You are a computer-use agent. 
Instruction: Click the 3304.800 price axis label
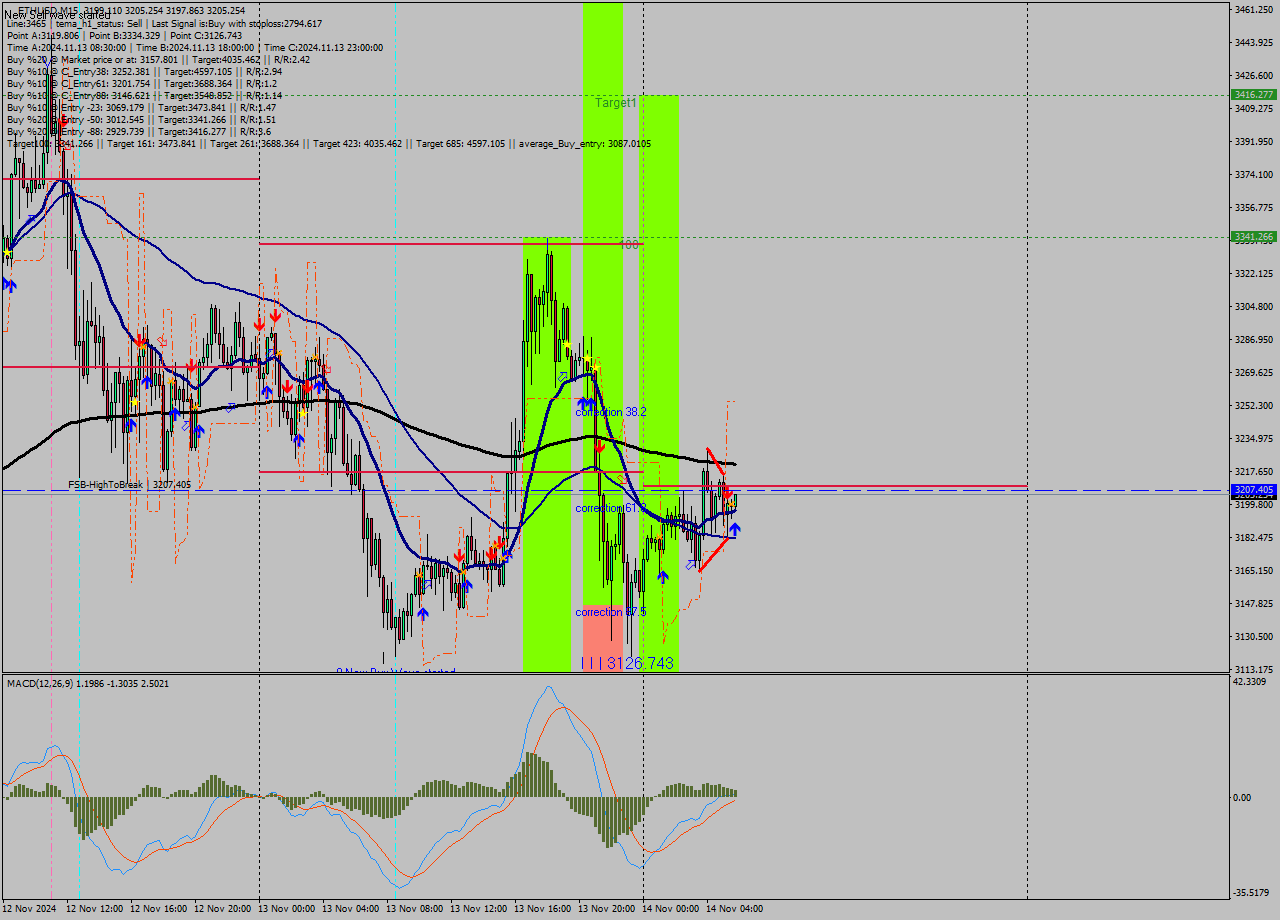click(x=1253, y=306)
